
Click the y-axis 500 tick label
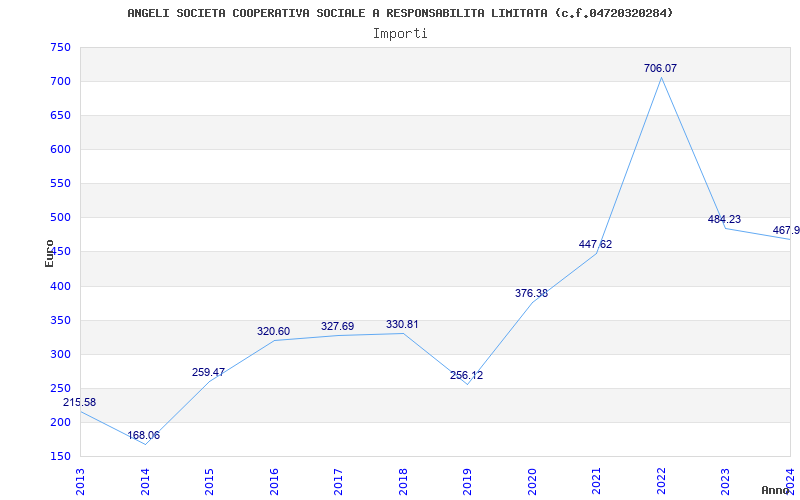(60, 217)
